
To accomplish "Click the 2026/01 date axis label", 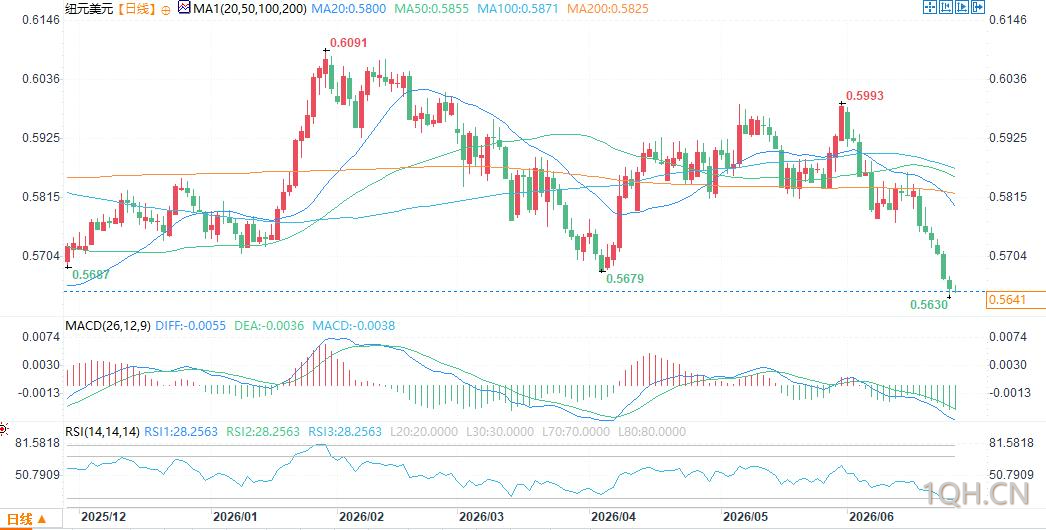I will point(235,517).
